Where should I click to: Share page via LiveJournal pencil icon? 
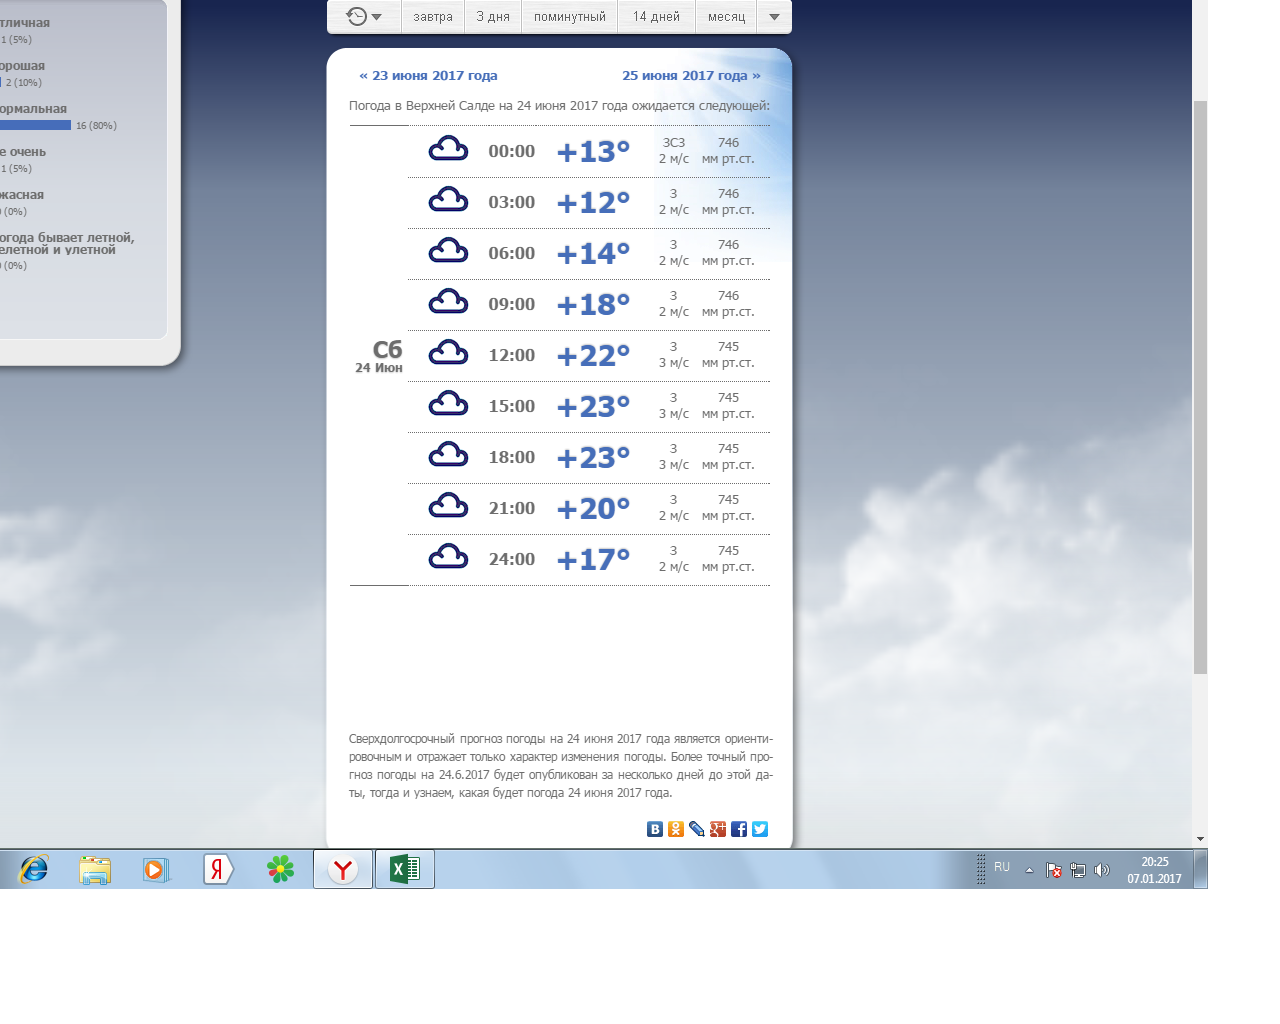coord(697,829)
